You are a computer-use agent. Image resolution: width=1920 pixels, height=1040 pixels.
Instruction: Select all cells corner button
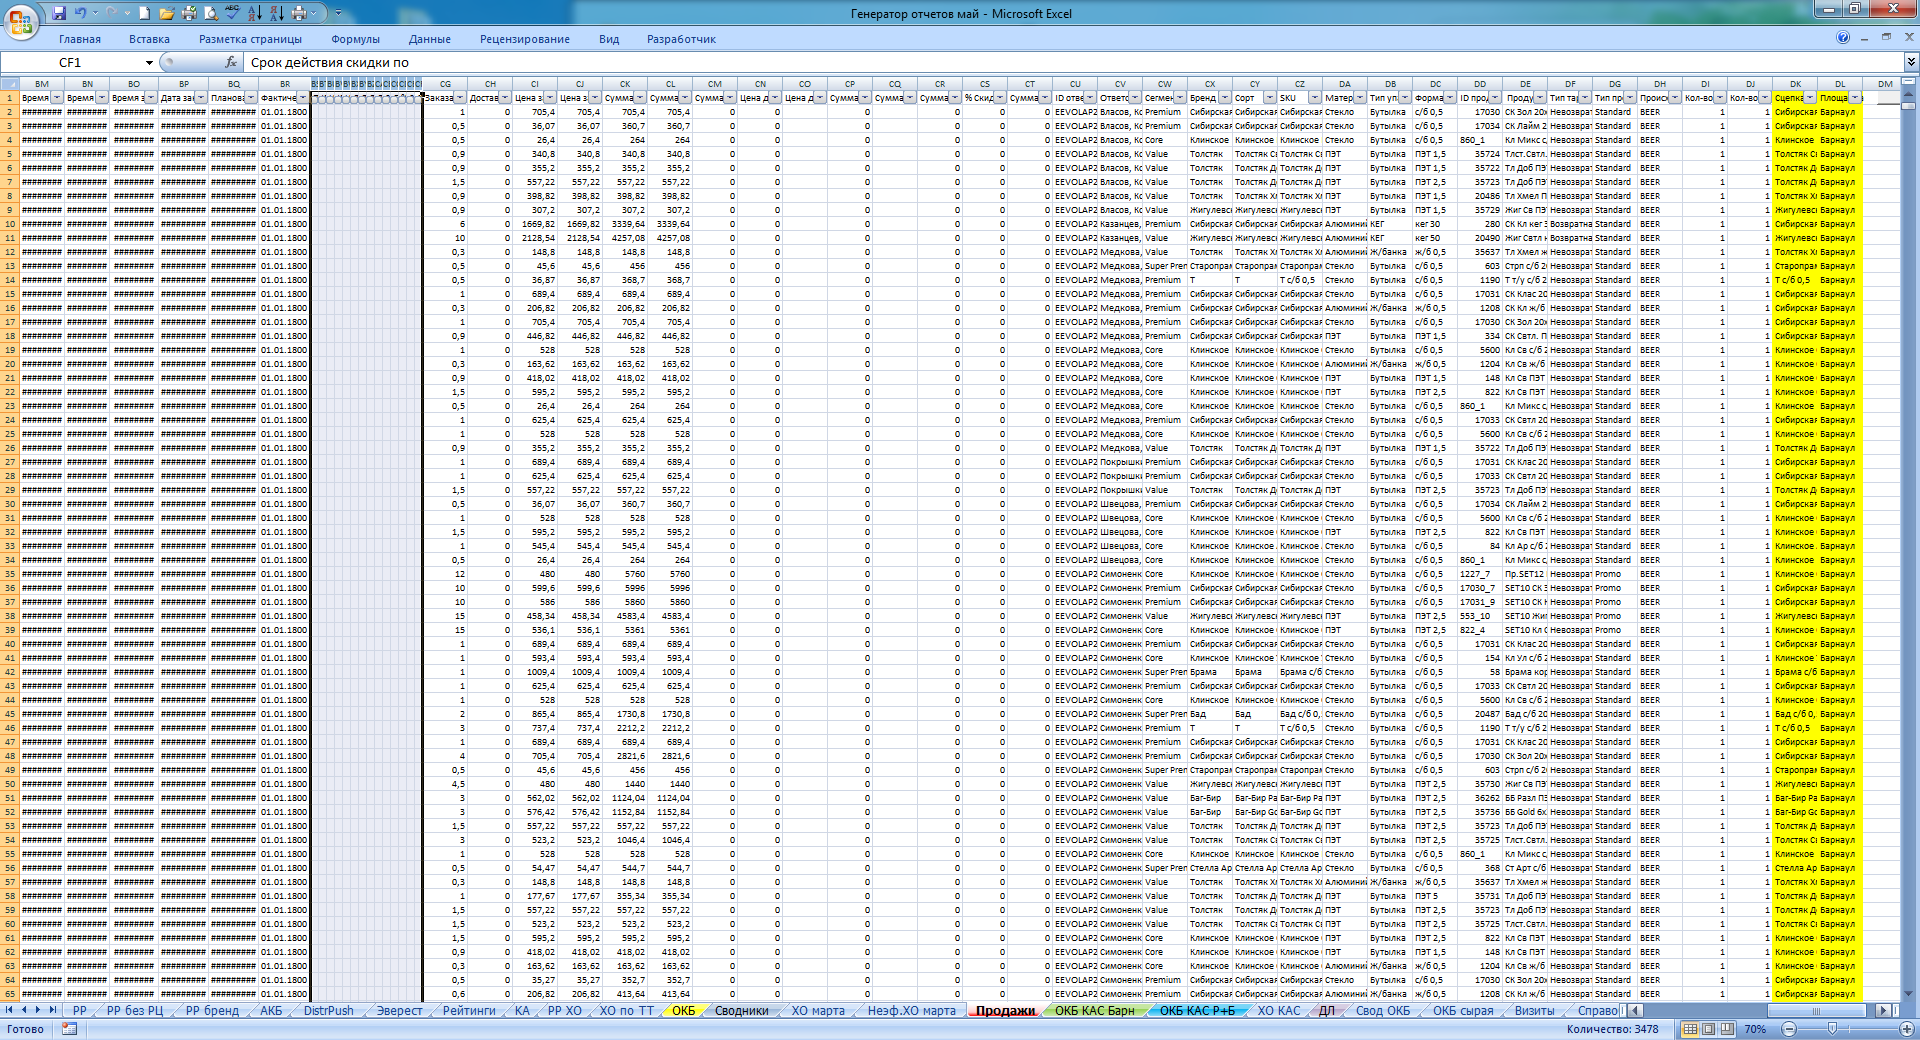pyautogui.click(x=9, y=84)
